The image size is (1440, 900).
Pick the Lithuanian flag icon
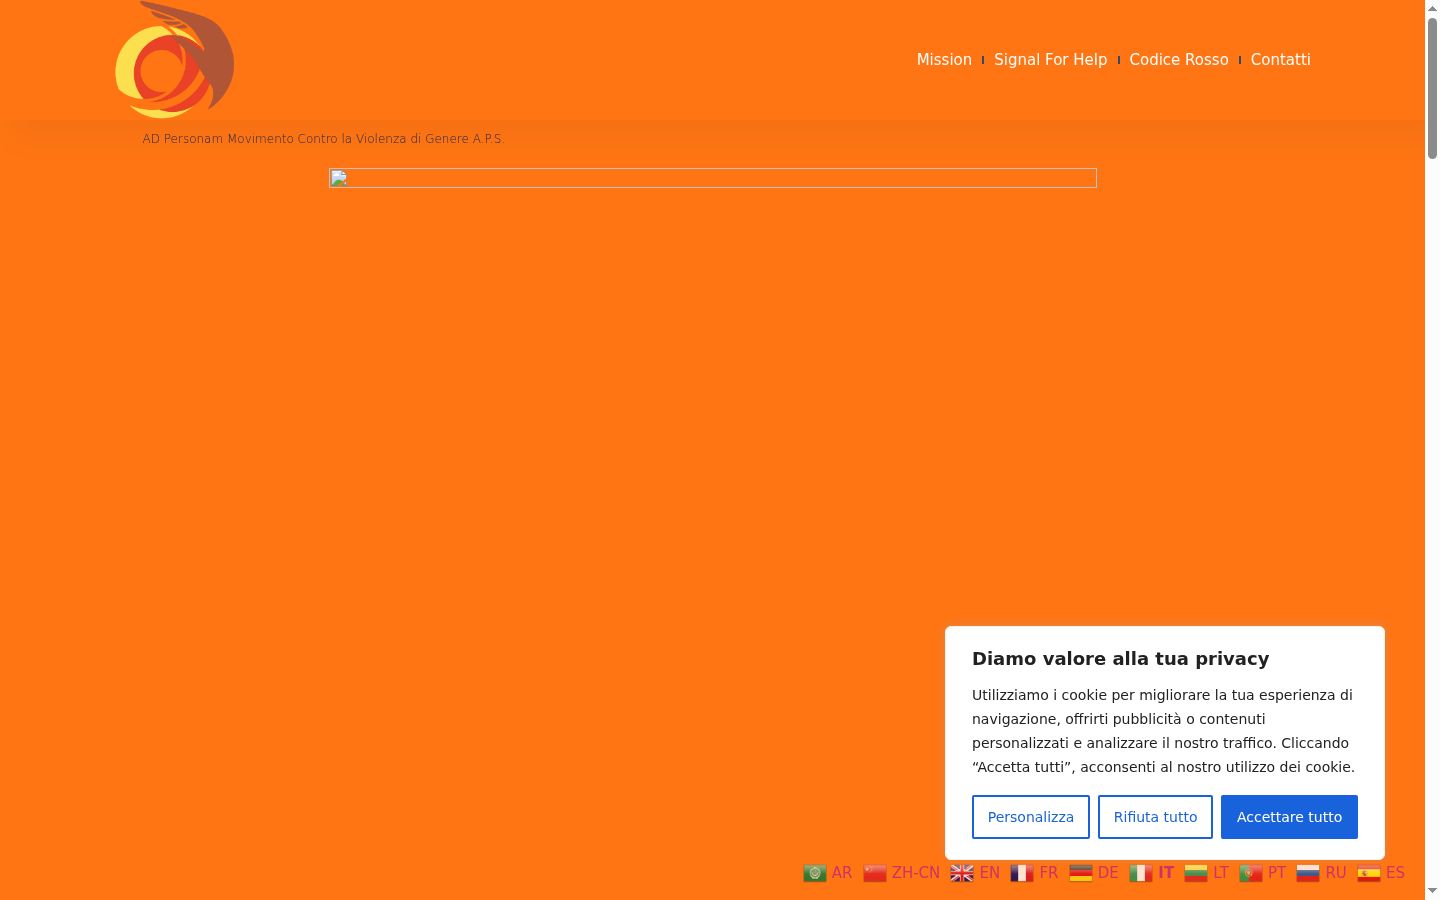click(1196, 873)
